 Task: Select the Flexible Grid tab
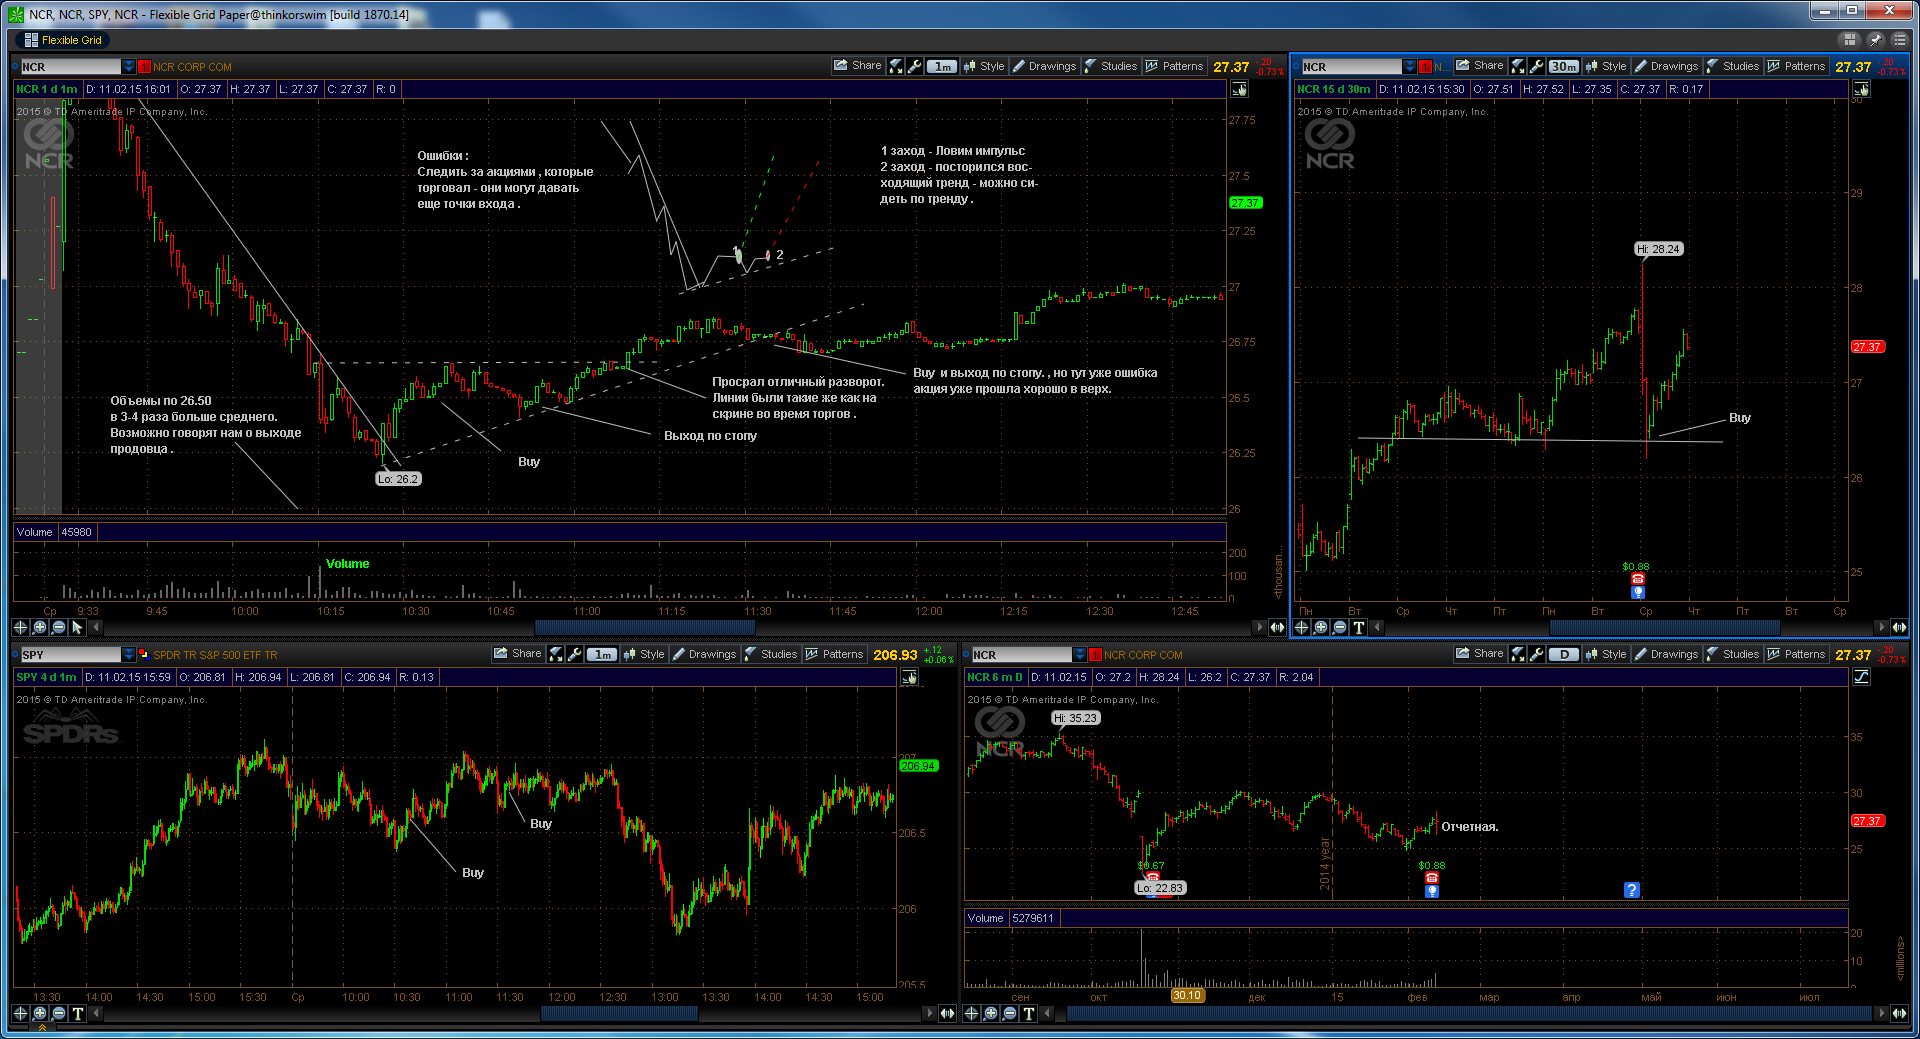[63, 40]
